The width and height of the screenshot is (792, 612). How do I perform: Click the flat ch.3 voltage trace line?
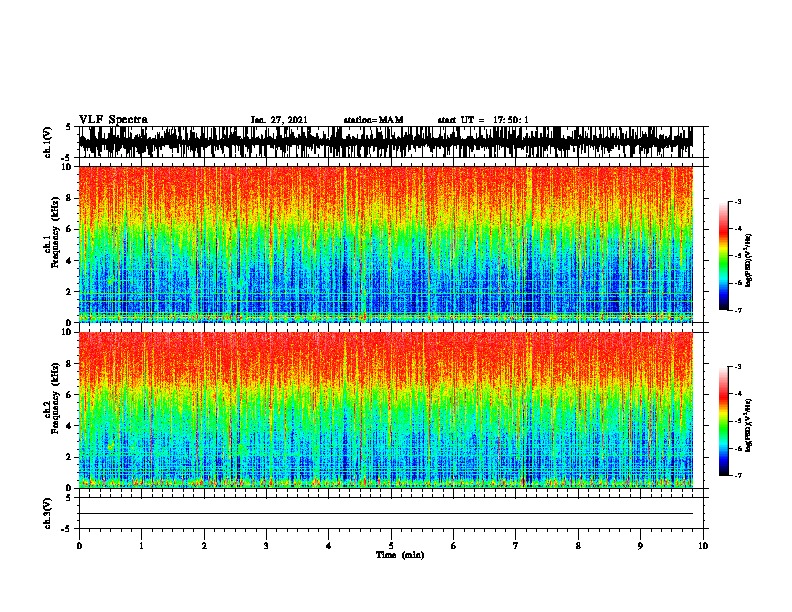pos(385,514)
